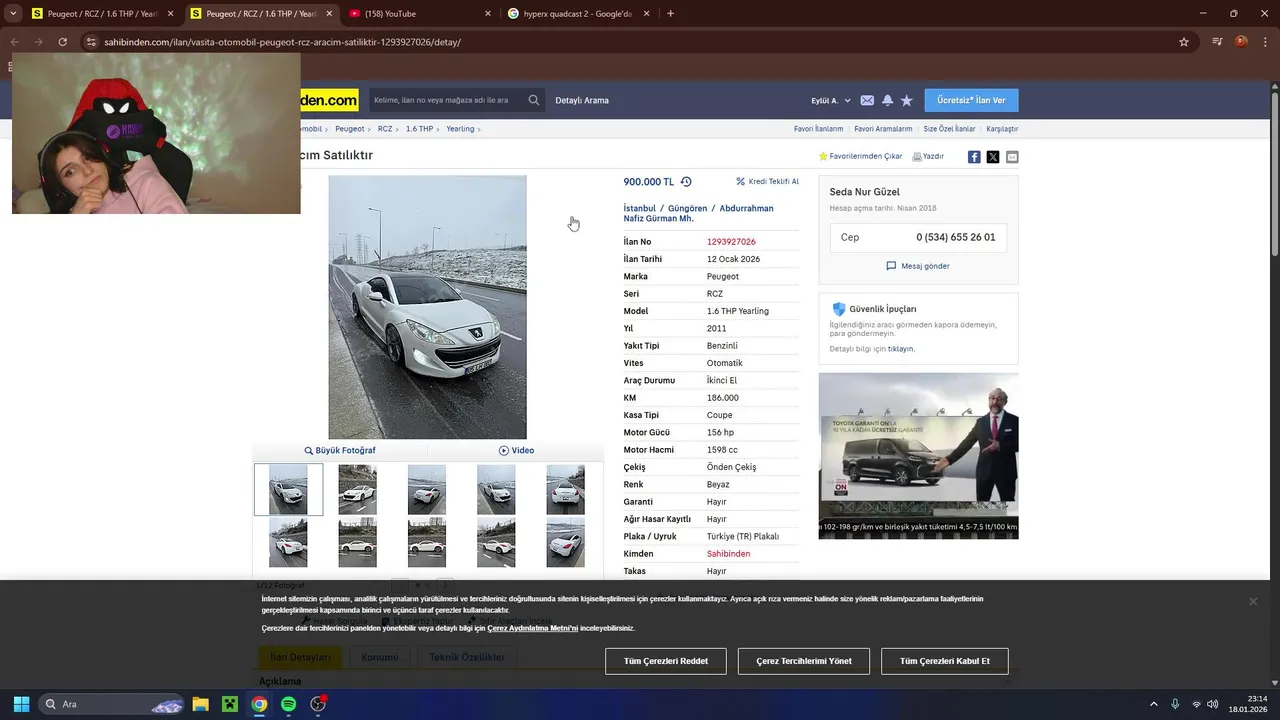This screenshot has height=720, width=1280.
Task: Click the 1.6 THP breadcrumb
Action: point(419,129)
